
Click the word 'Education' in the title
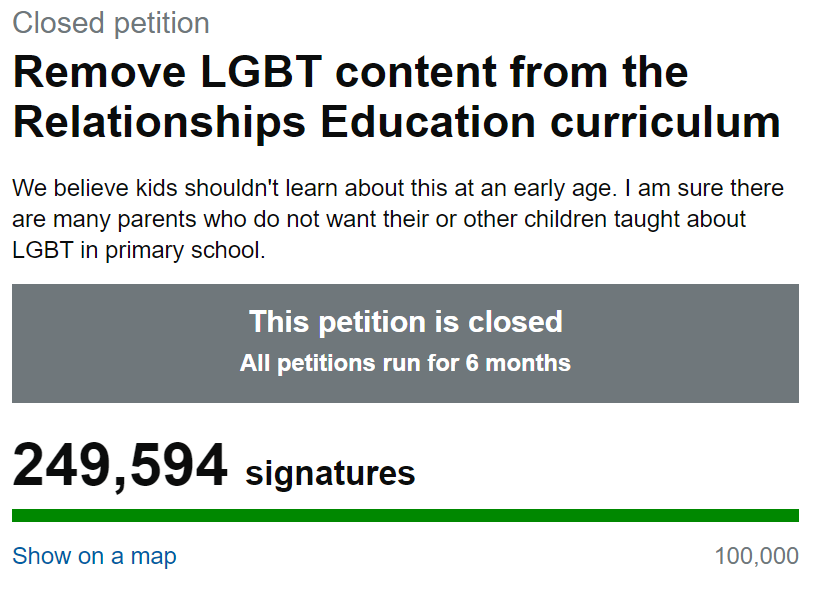pyautogui.click(x=428, y=122)
